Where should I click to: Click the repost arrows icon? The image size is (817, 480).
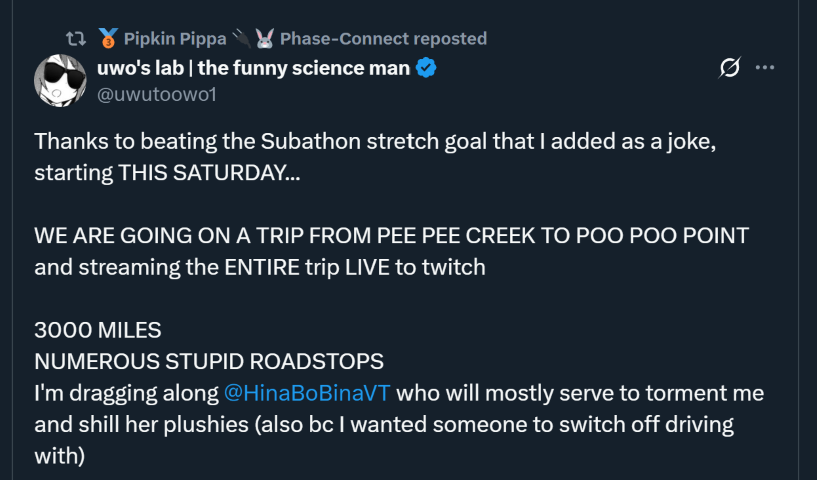coord(75,39)
